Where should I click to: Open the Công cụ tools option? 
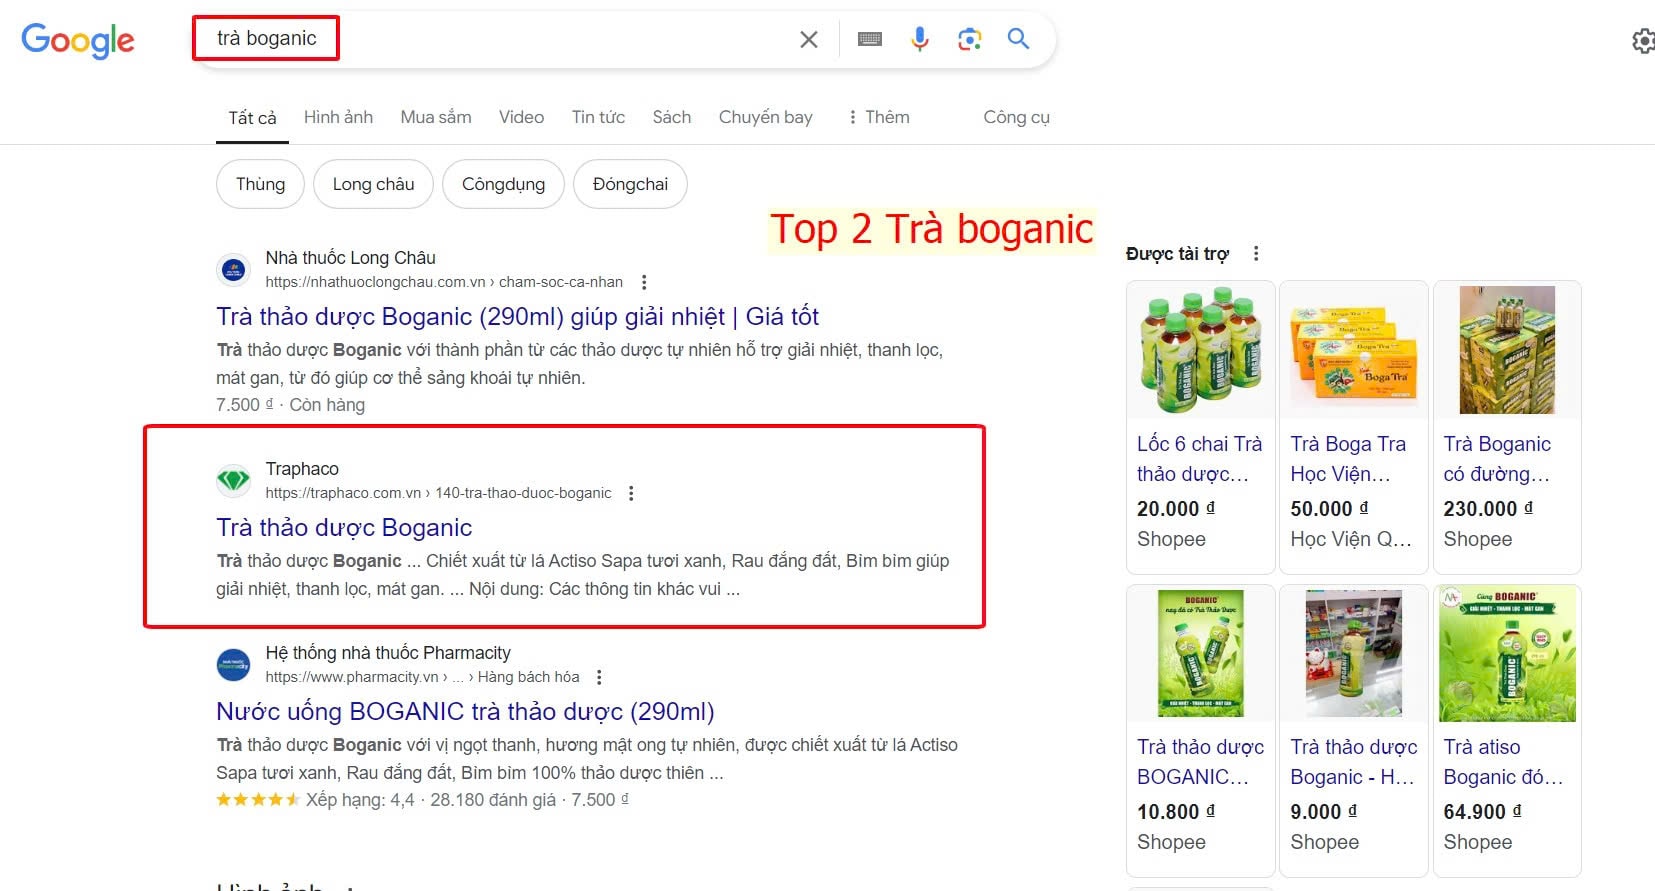1016,117
